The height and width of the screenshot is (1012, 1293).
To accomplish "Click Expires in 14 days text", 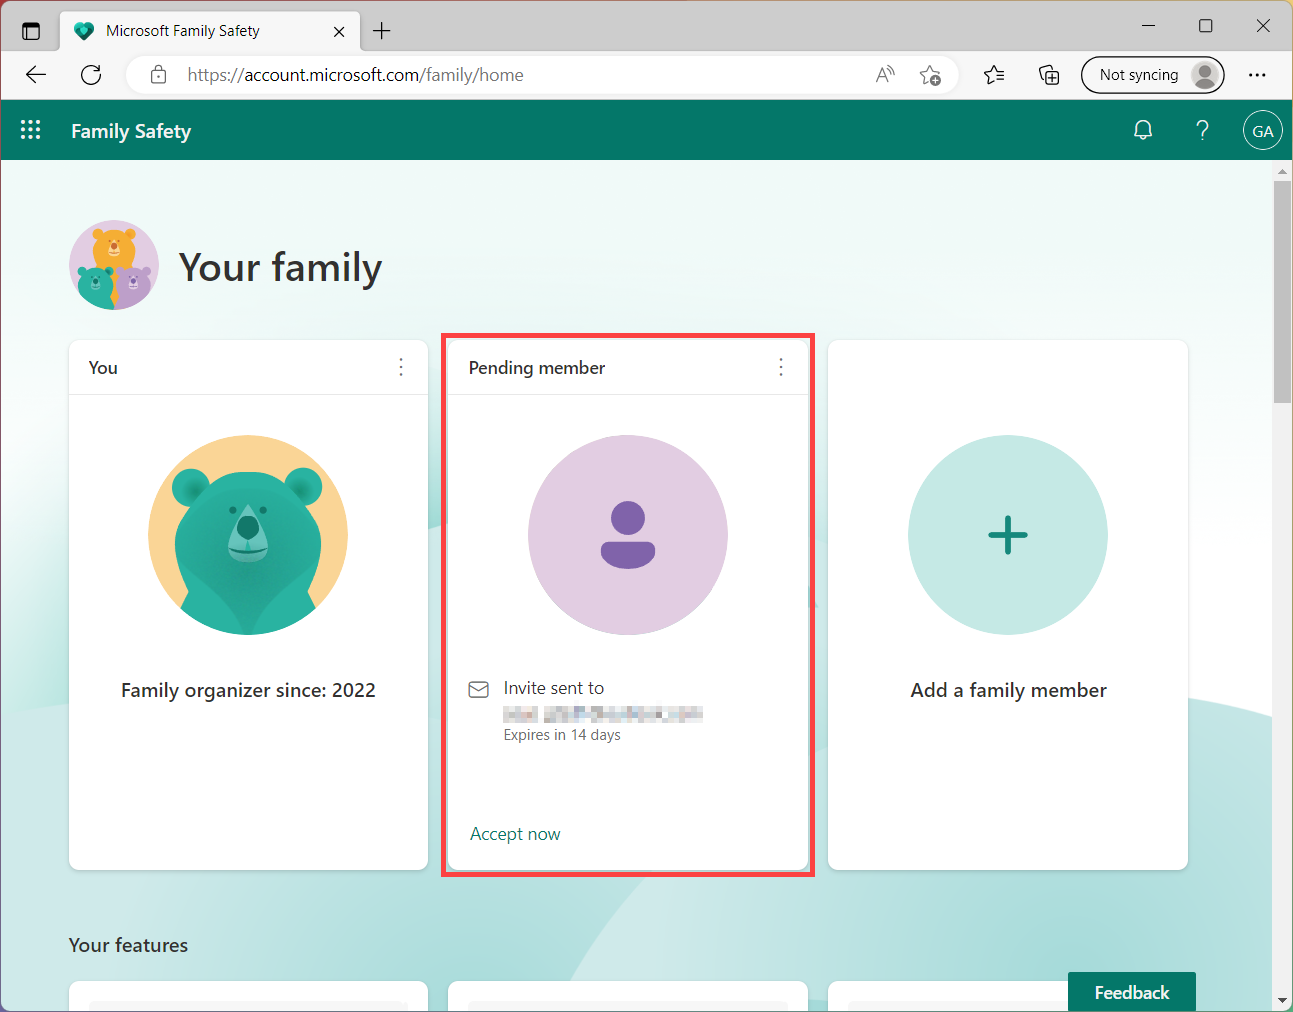I will [x=562, y=735].
